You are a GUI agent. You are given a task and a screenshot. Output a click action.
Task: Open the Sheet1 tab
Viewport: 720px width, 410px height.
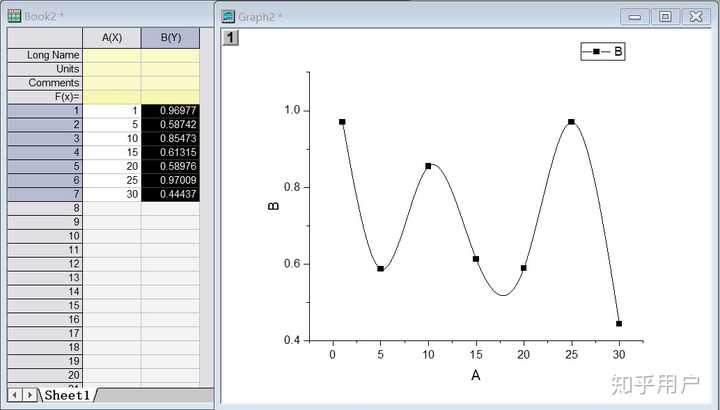68,395
